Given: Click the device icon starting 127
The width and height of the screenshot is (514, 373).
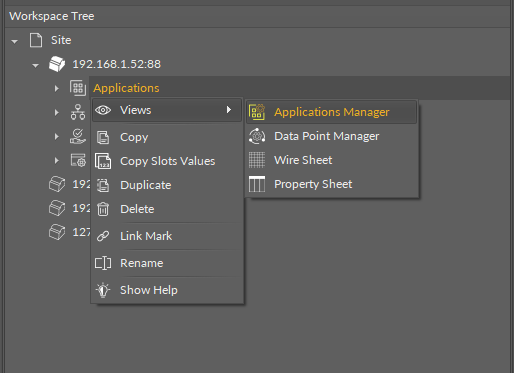Looking at the screenshot, I should click(x=57, y=232).
